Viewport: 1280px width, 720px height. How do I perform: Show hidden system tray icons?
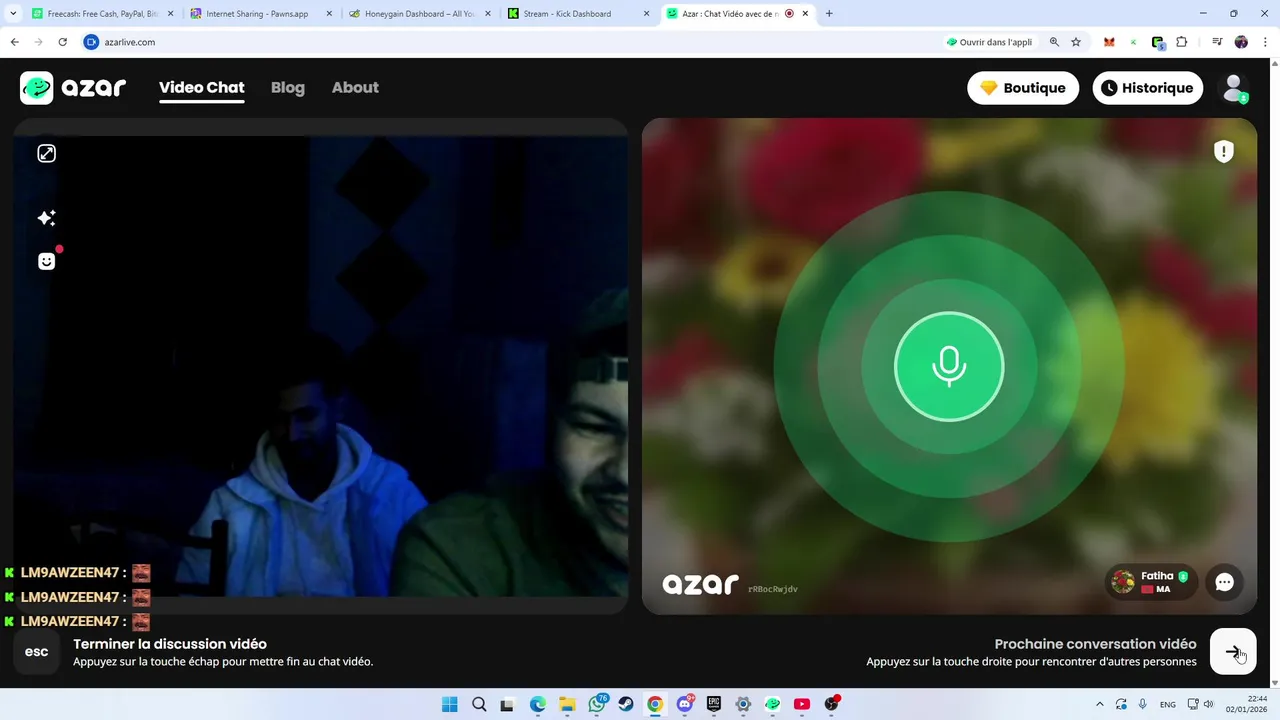(x=1100, y=704)
